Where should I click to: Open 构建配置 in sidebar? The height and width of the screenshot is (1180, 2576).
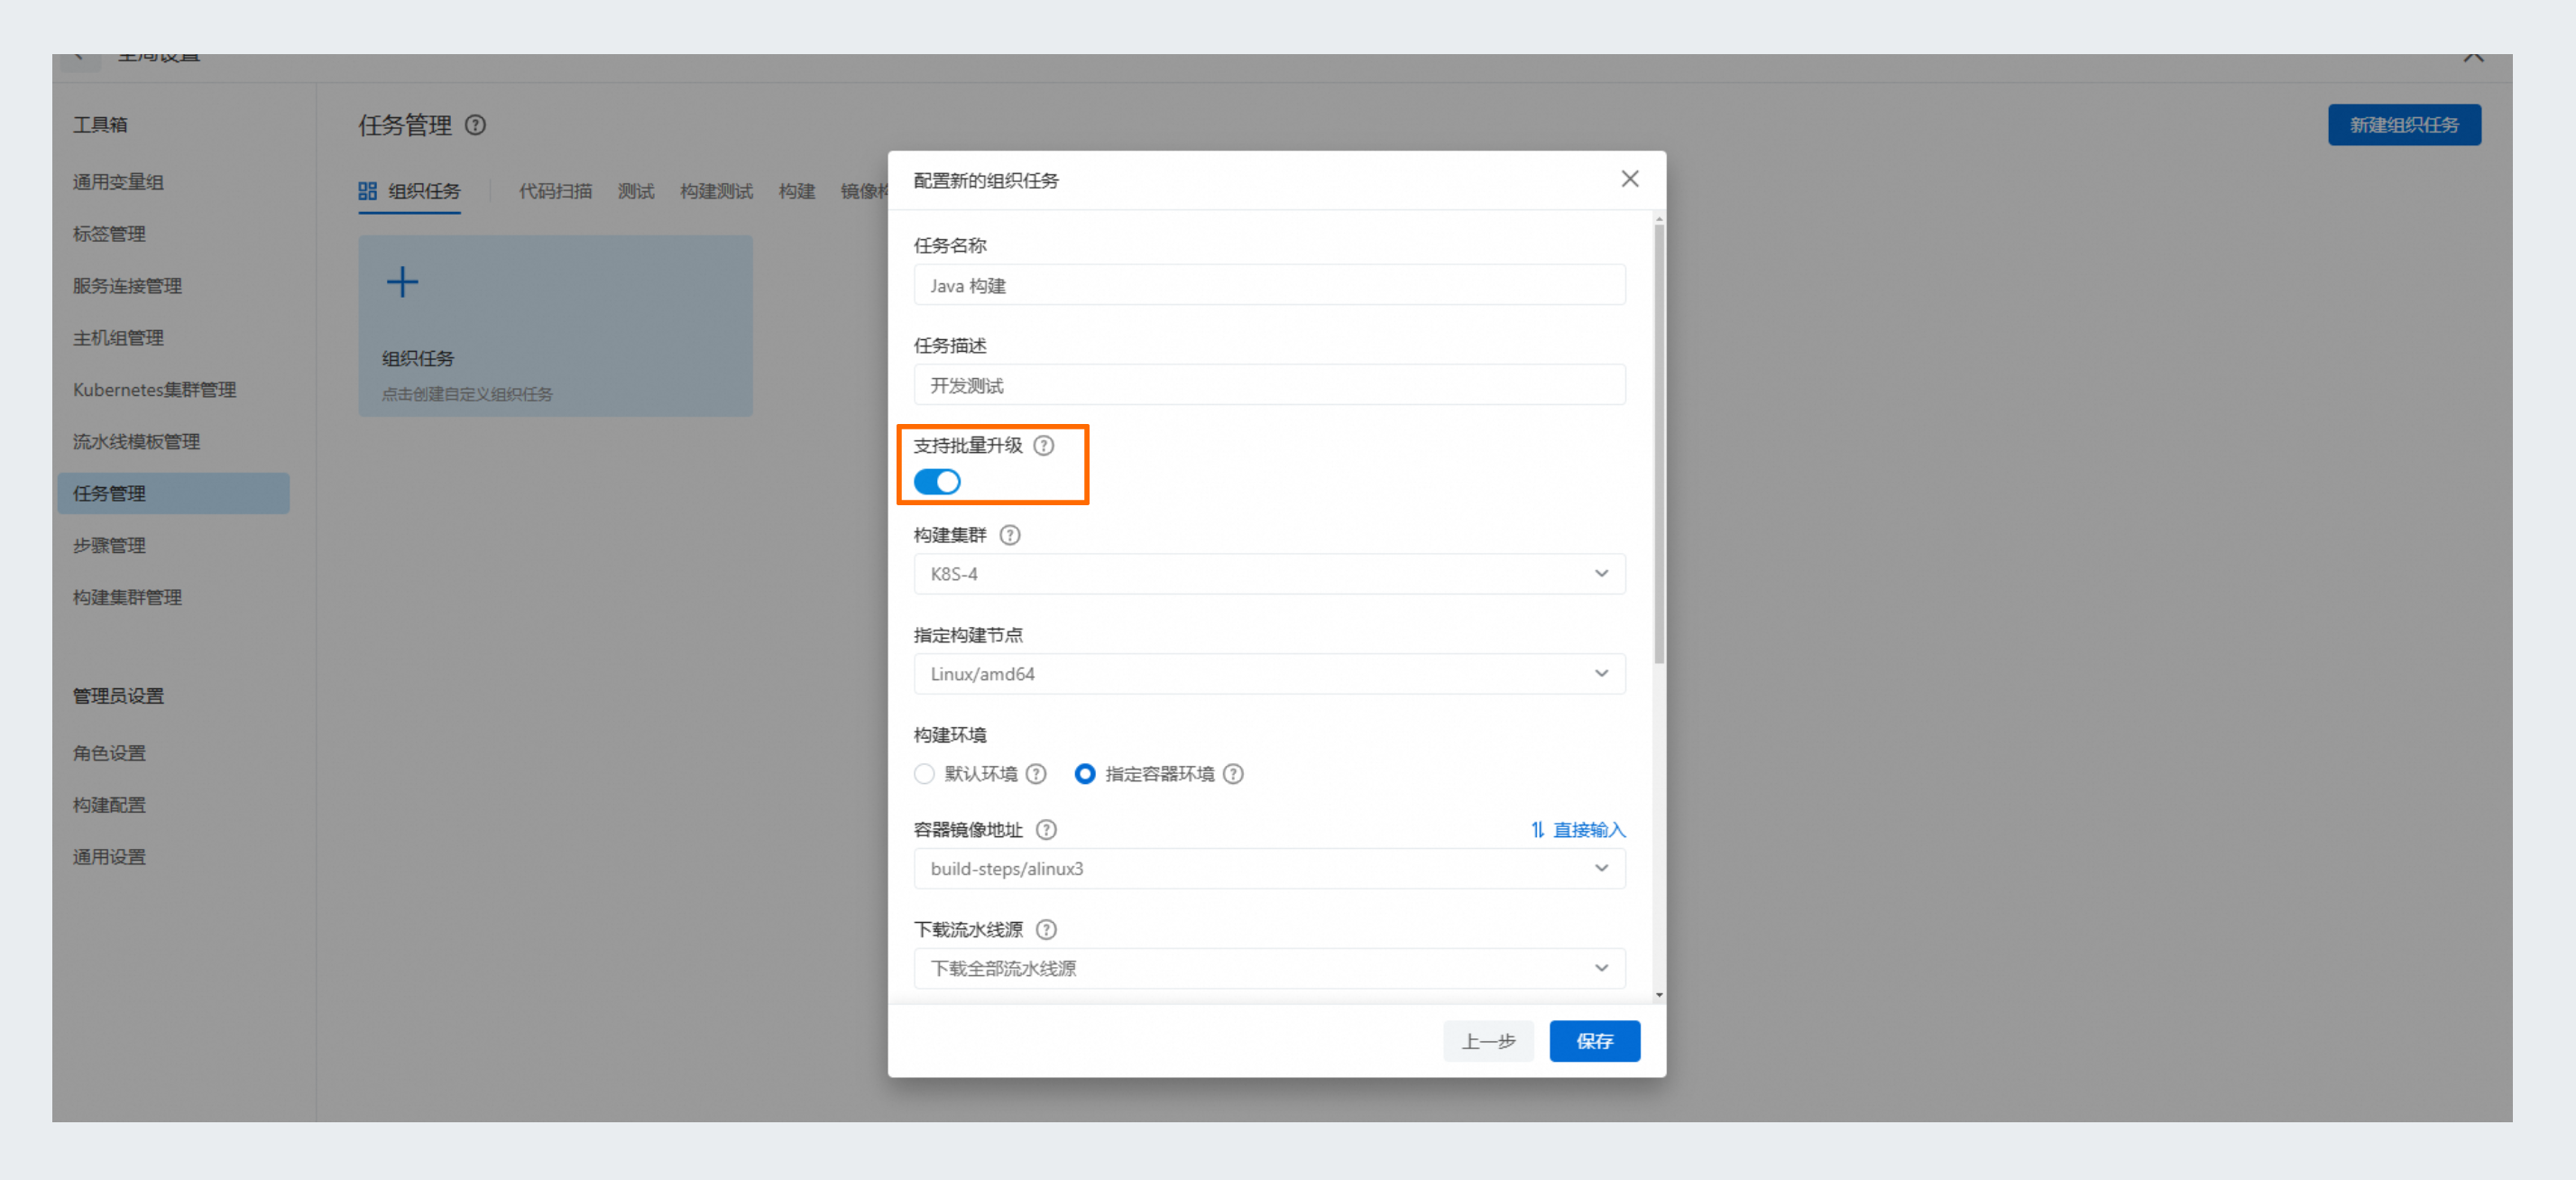(x=109, y=805)
